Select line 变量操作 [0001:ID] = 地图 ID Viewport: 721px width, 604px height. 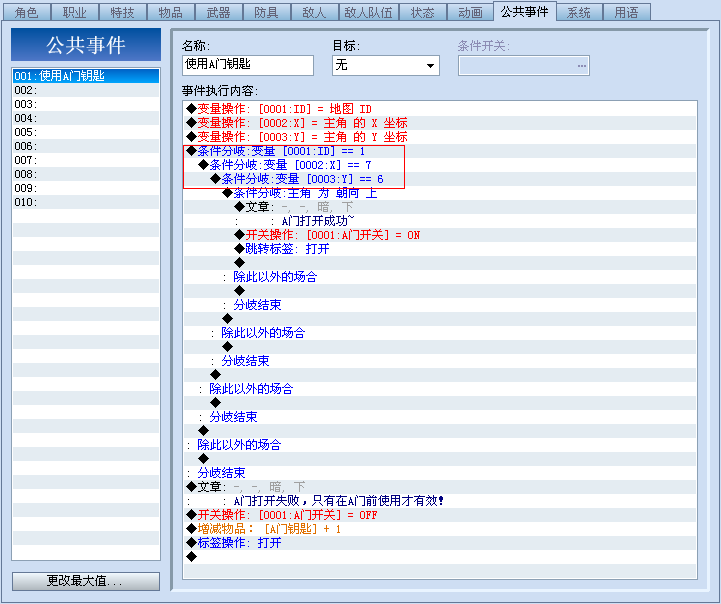(440, 109)
